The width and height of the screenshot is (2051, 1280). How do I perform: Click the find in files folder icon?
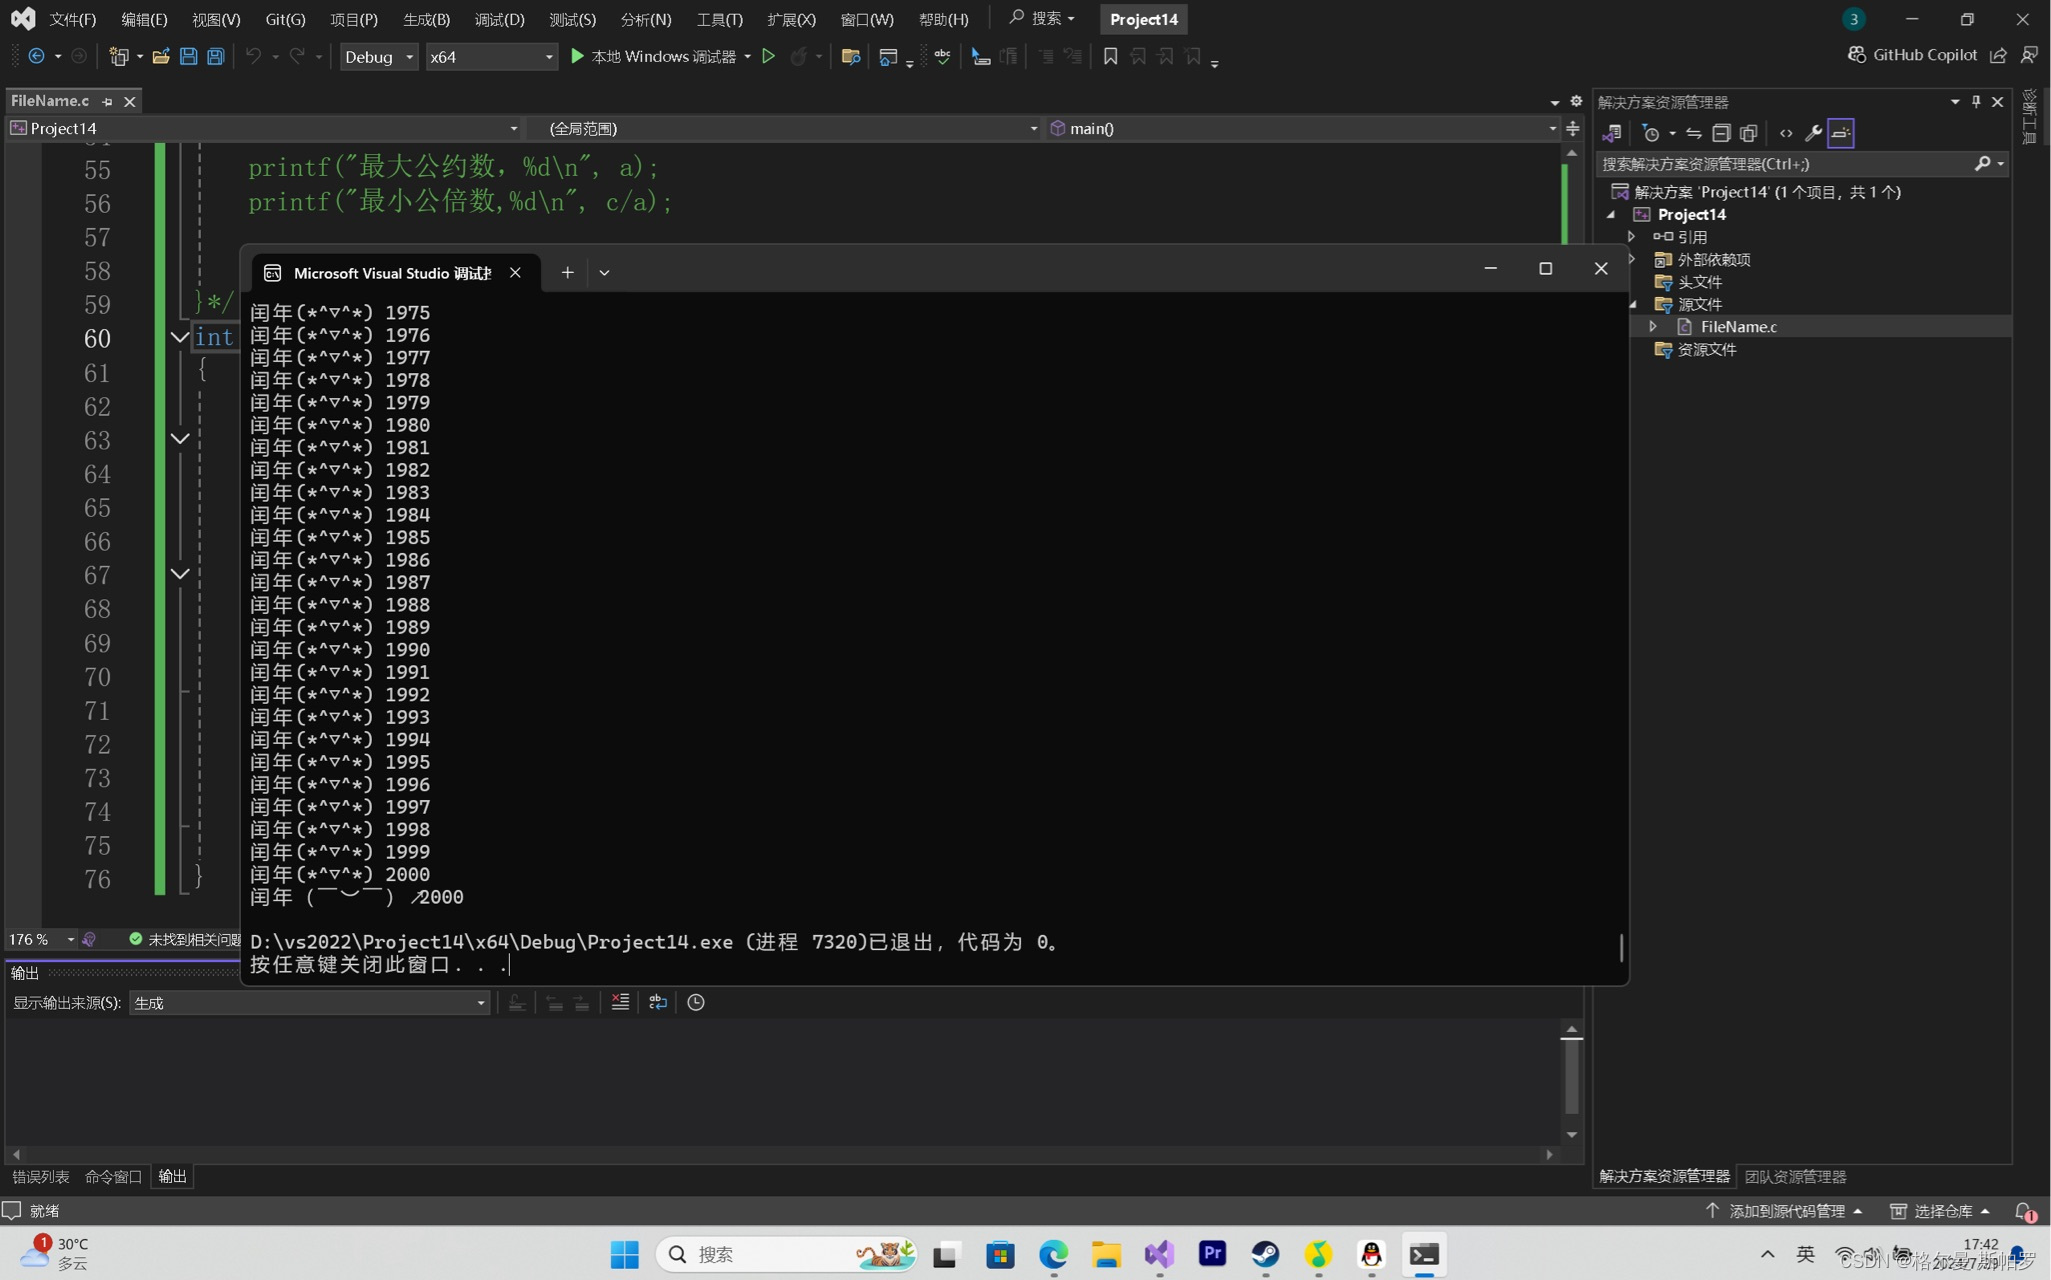(x=851, y=57)
